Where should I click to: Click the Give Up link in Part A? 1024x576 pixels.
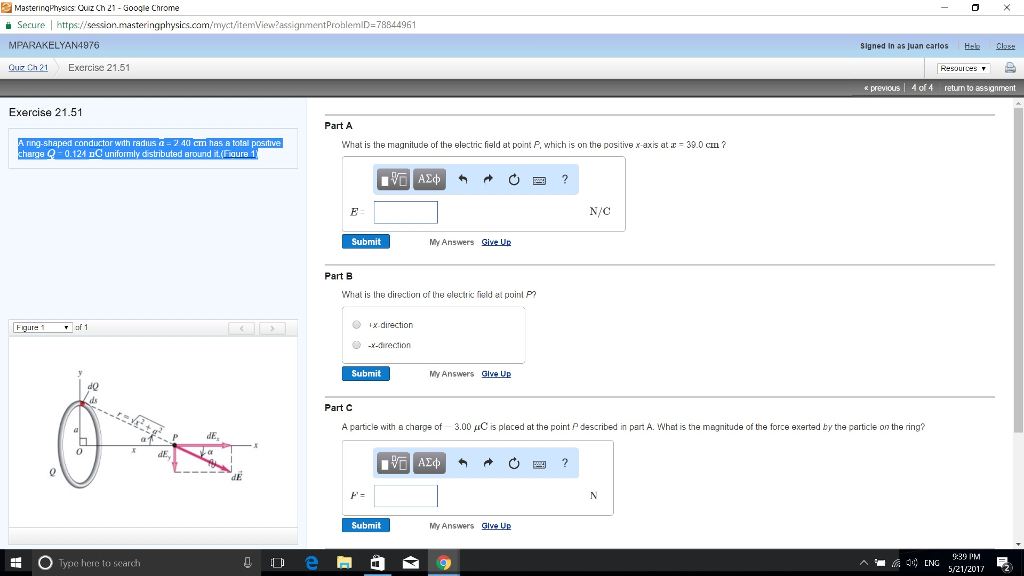pyautogui.click(x=496, y=241)
